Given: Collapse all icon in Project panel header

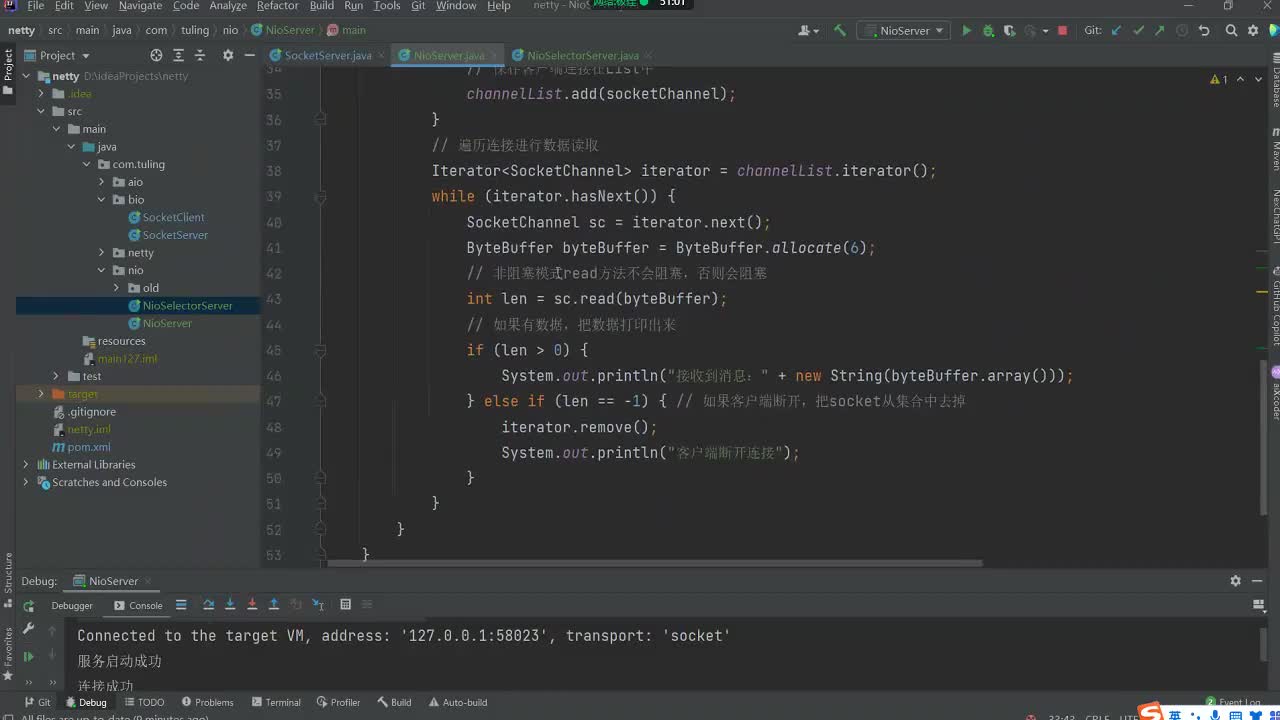Looking at the screenshot, I should tap(201, 55).
